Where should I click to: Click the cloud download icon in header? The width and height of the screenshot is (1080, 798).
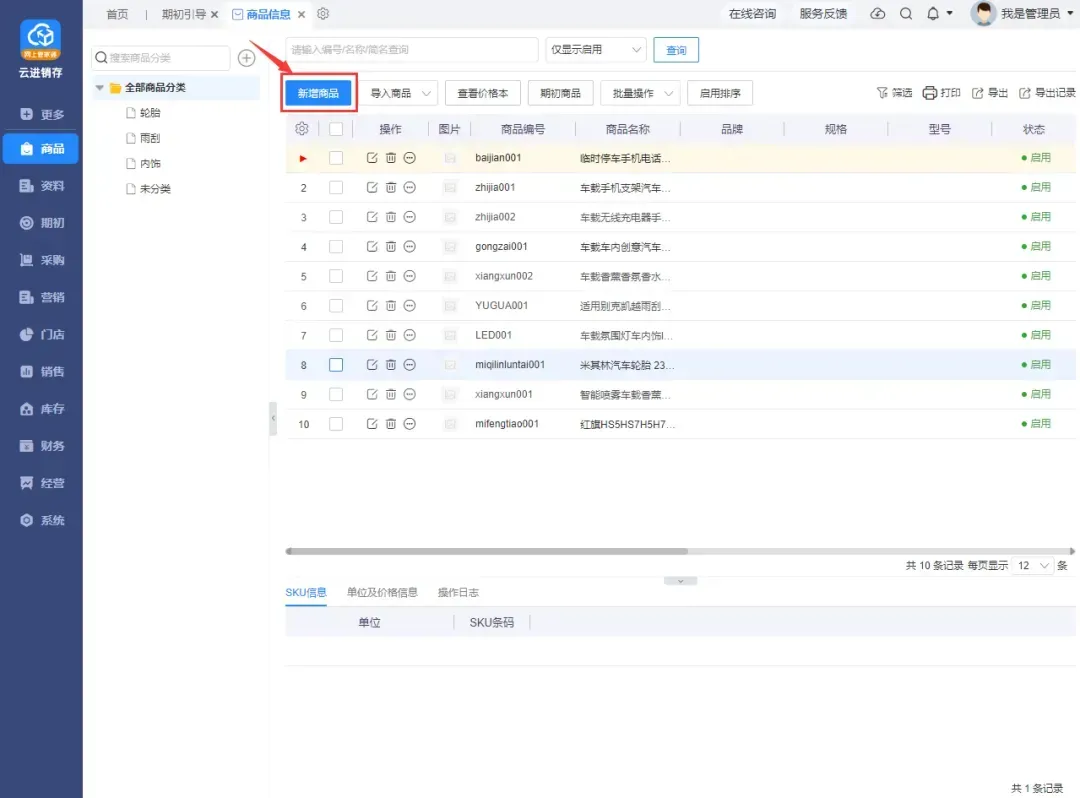(x=878, y=14)
